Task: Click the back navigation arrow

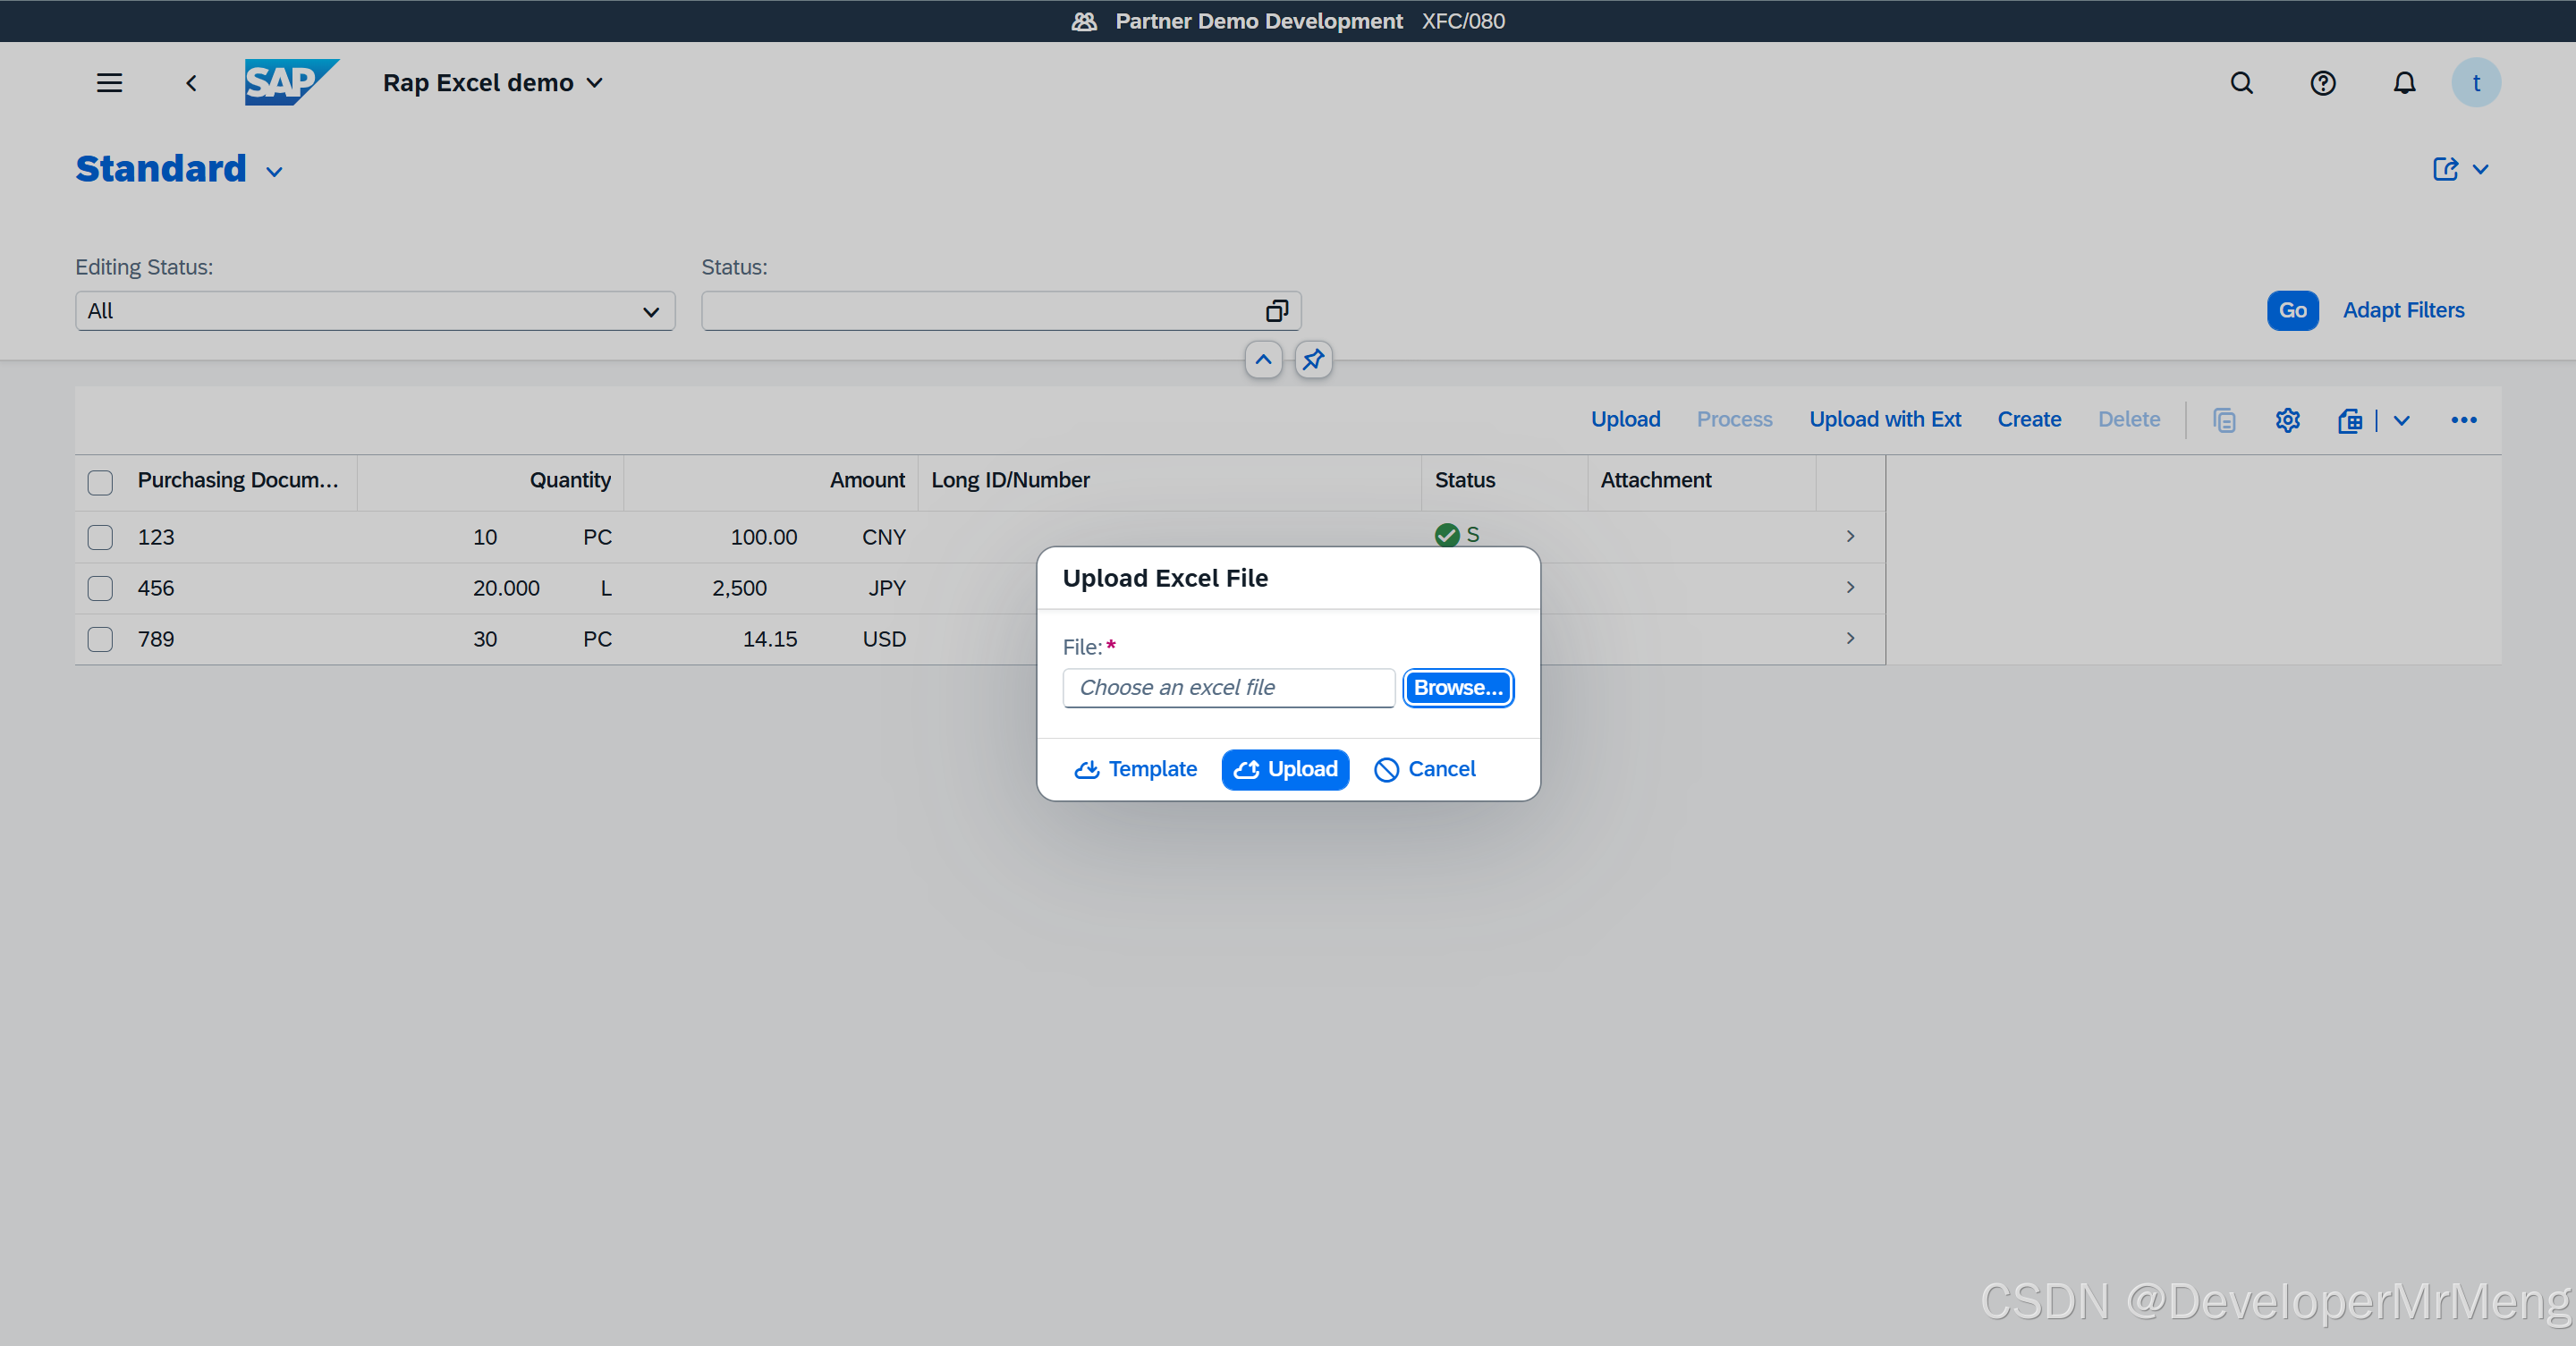Action: click(x=191, y=83)
